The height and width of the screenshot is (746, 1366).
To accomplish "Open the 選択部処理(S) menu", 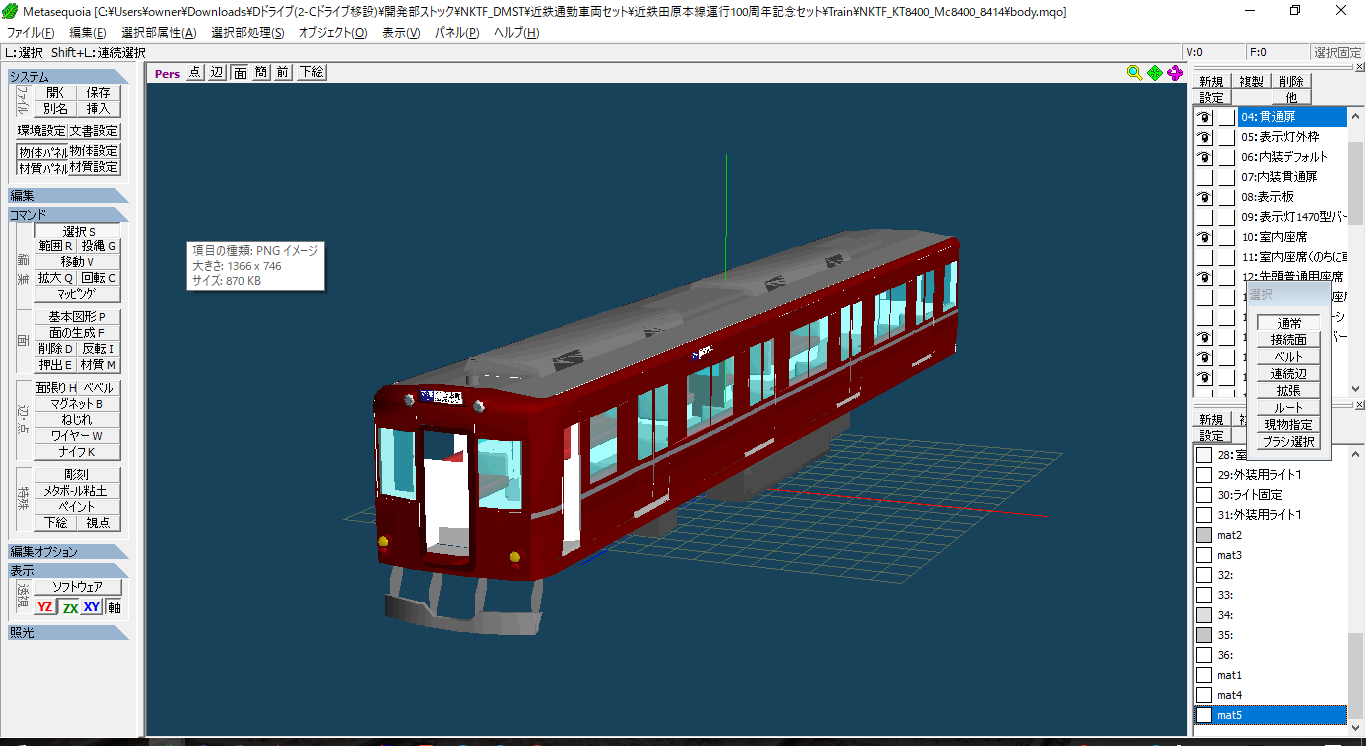I will [x=247, y=33].
